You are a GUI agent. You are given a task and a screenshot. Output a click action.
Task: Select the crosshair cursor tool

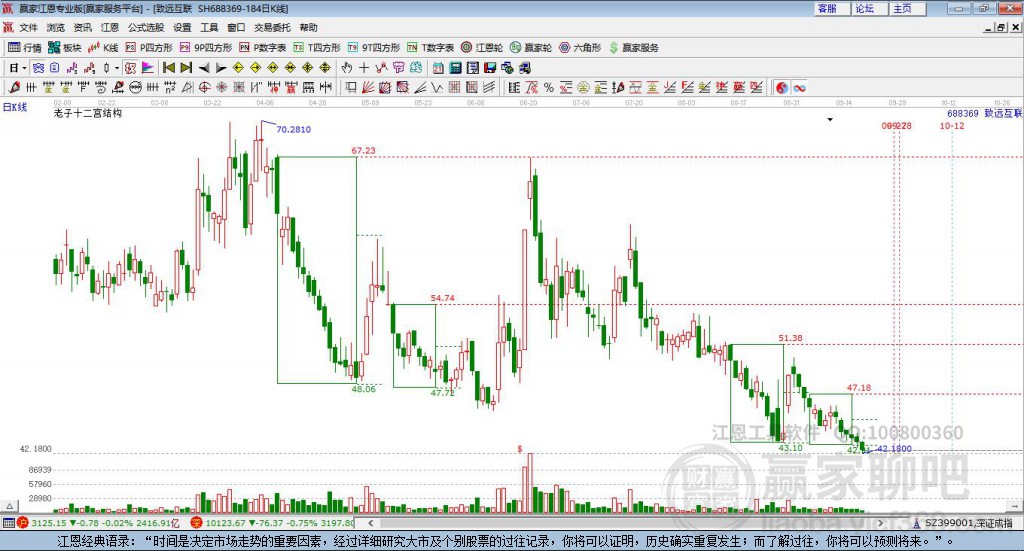(x=364, y=68)
